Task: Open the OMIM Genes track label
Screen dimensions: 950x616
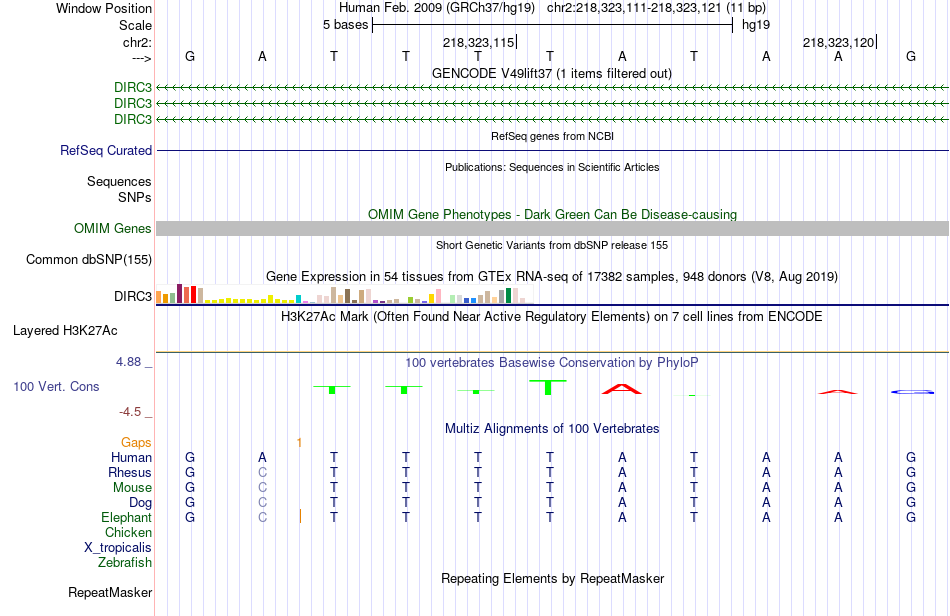Action: click(x=113, y=228)
